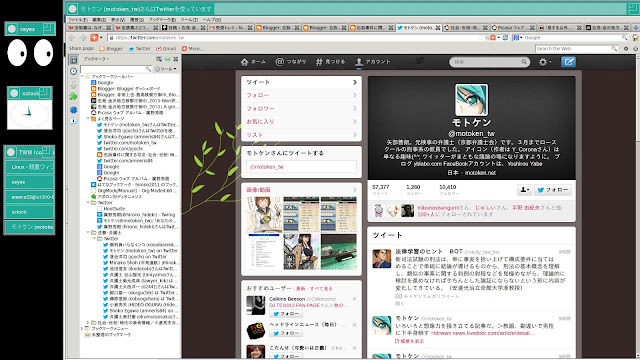Open Blogger in the Share page bar

click(111, 49)
